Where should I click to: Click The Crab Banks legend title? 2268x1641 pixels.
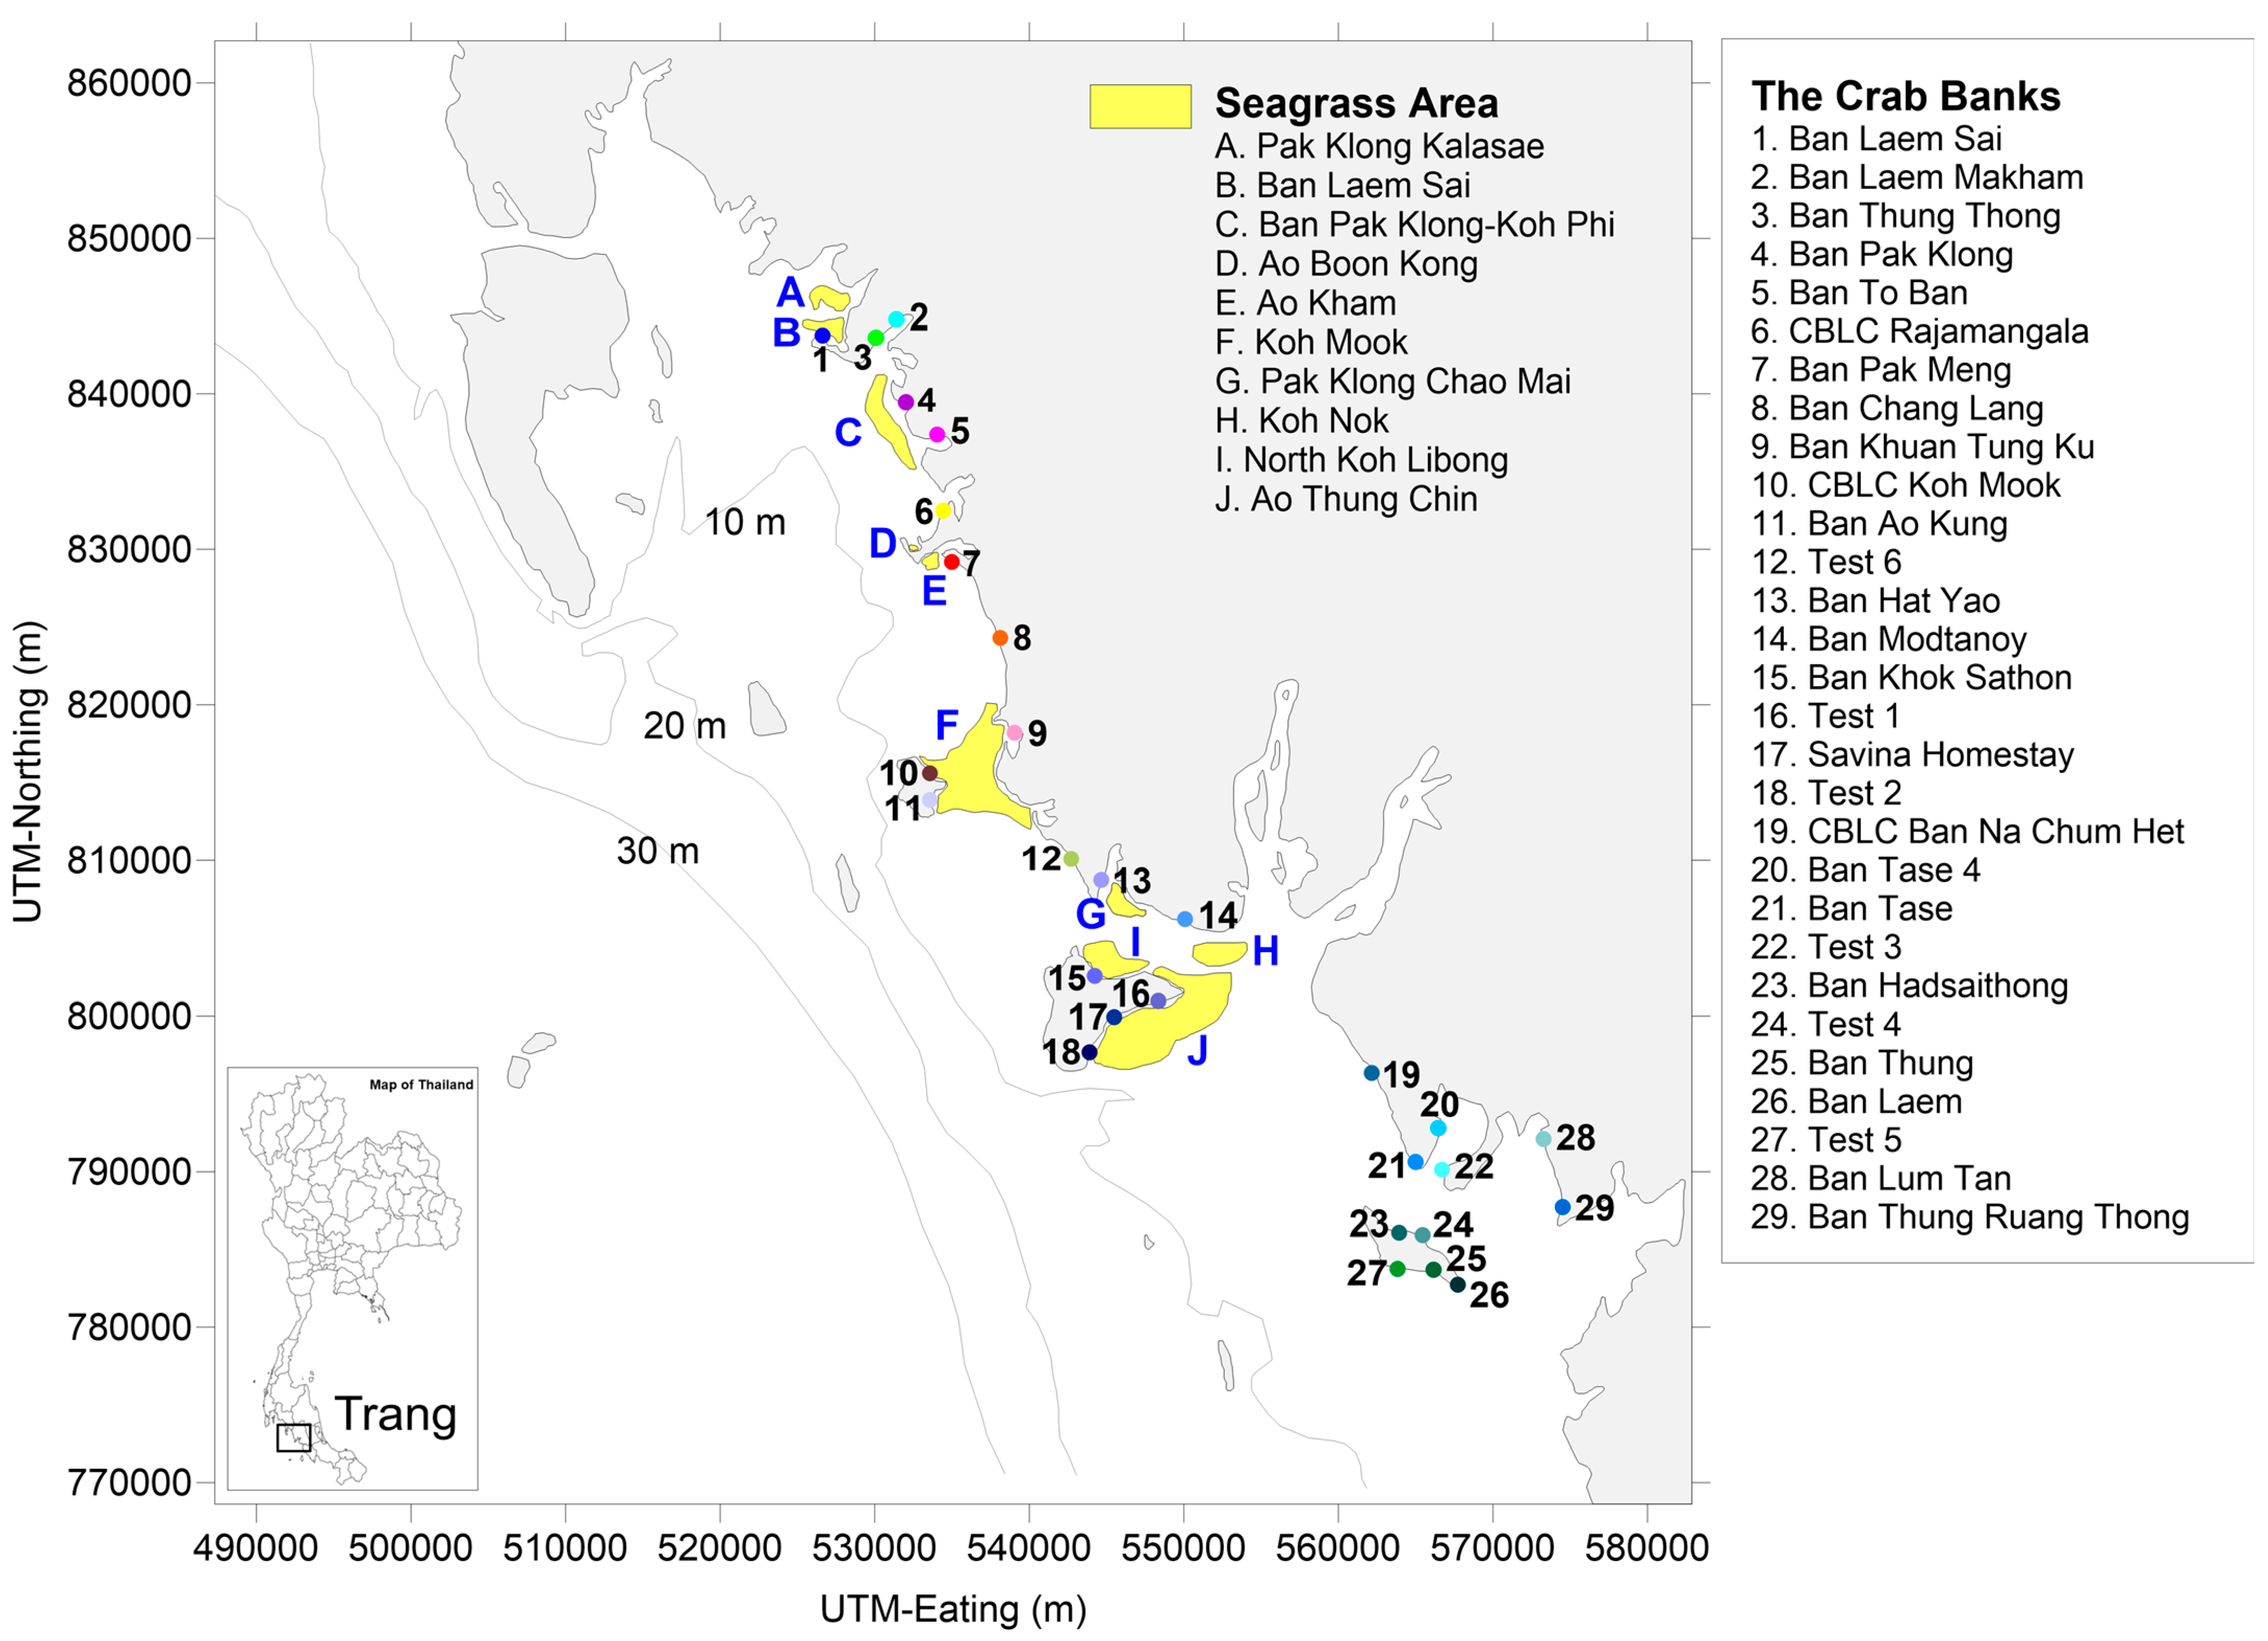(x=1905, y=96)
